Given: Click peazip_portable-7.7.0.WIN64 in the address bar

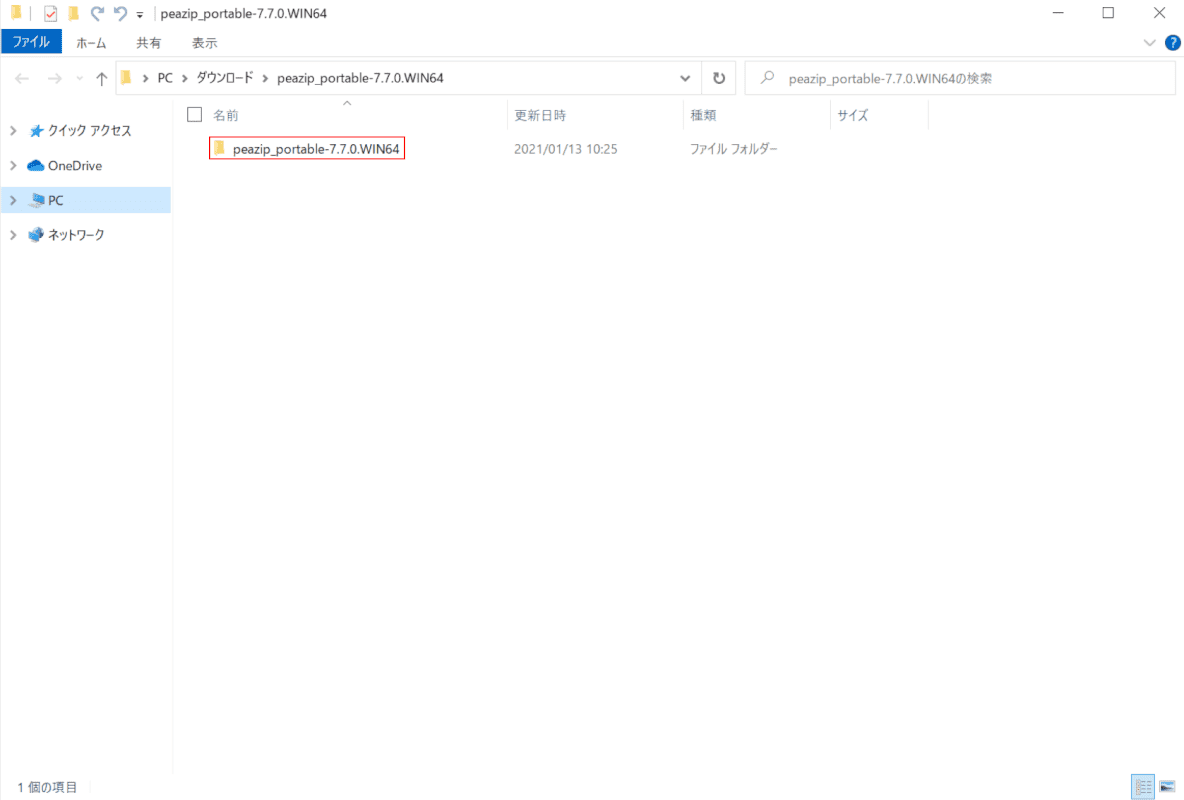Looking at the screenshot, I should click(x=360, y=78).
